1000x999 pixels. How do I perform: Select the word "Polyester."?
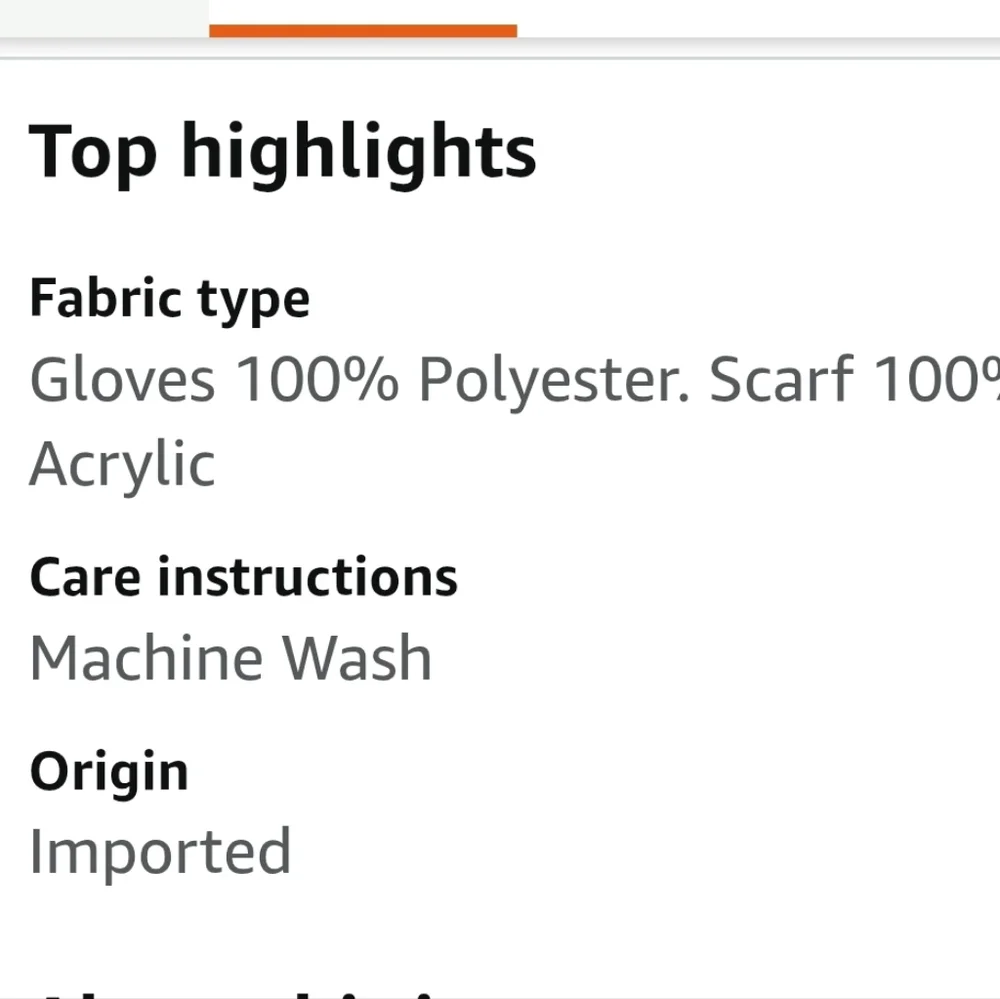point(554,382)
